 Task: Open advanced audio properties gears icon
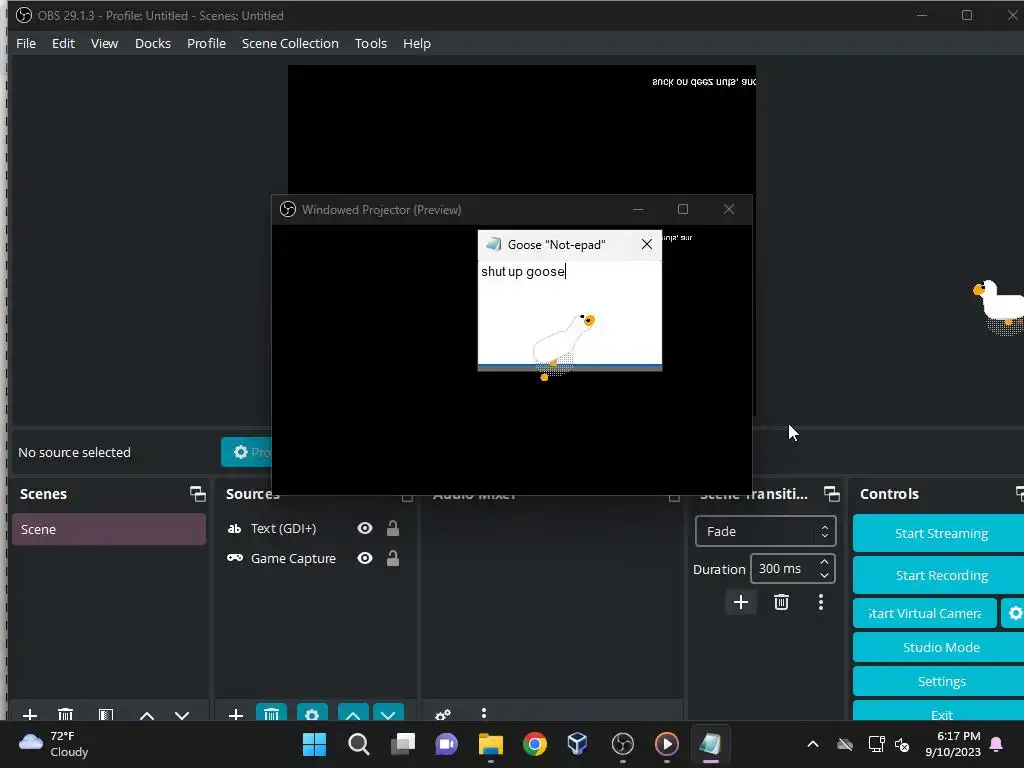pos(443,714)
